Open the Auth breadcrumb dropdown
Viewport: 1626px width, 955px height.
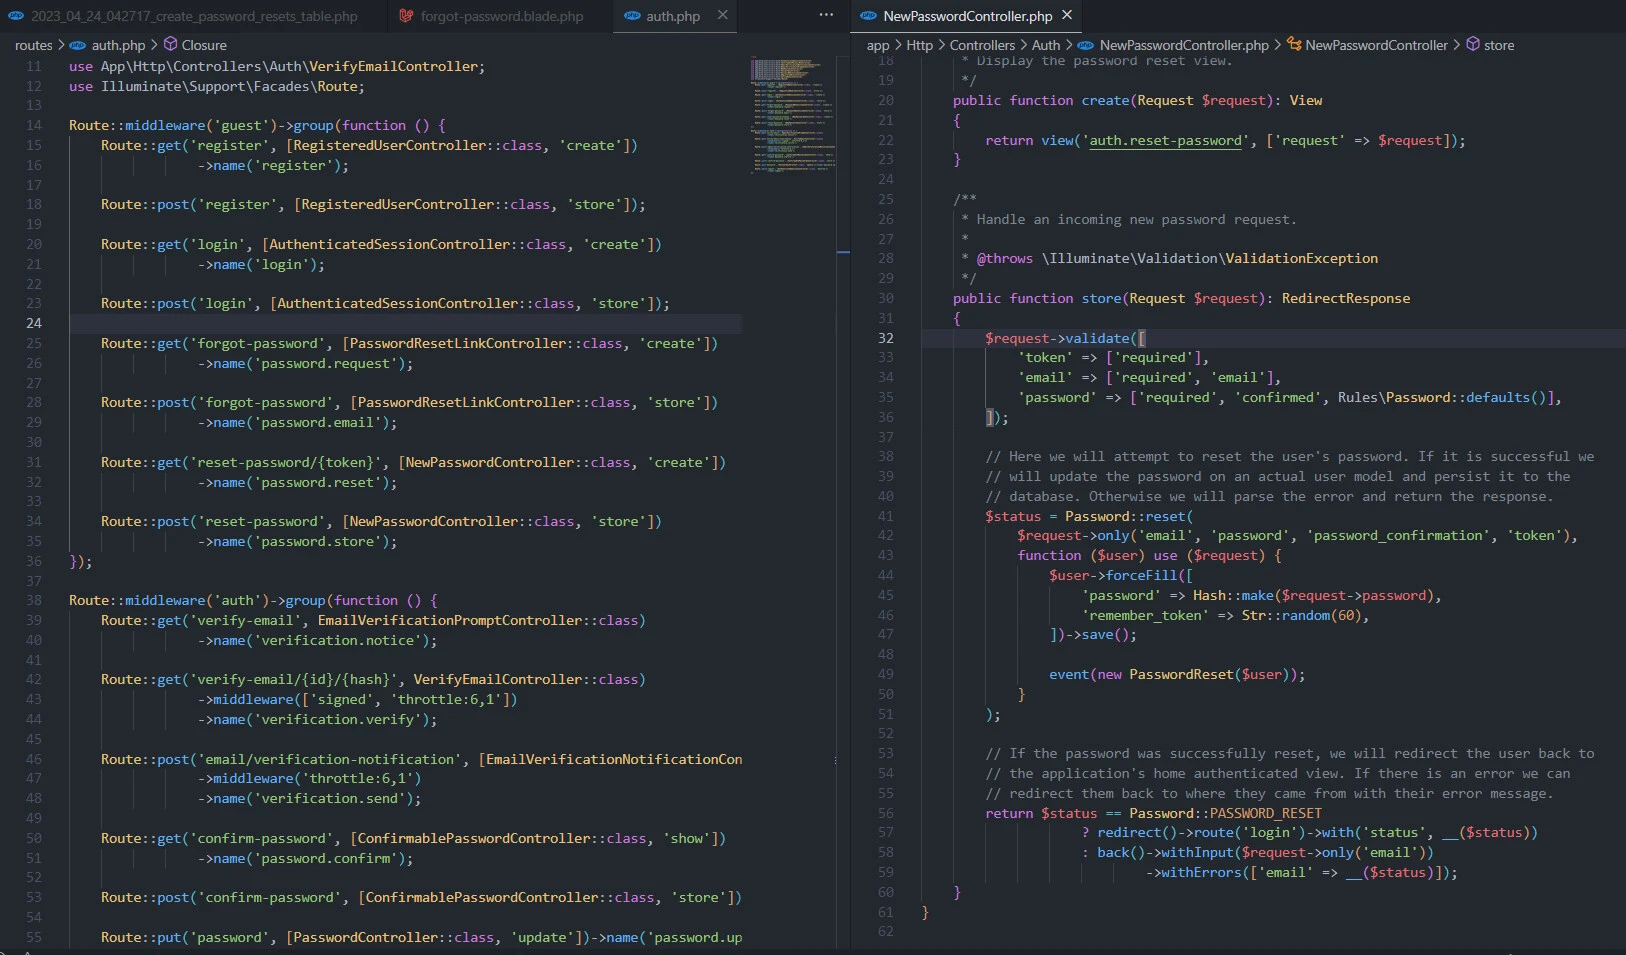point(1046,45)
